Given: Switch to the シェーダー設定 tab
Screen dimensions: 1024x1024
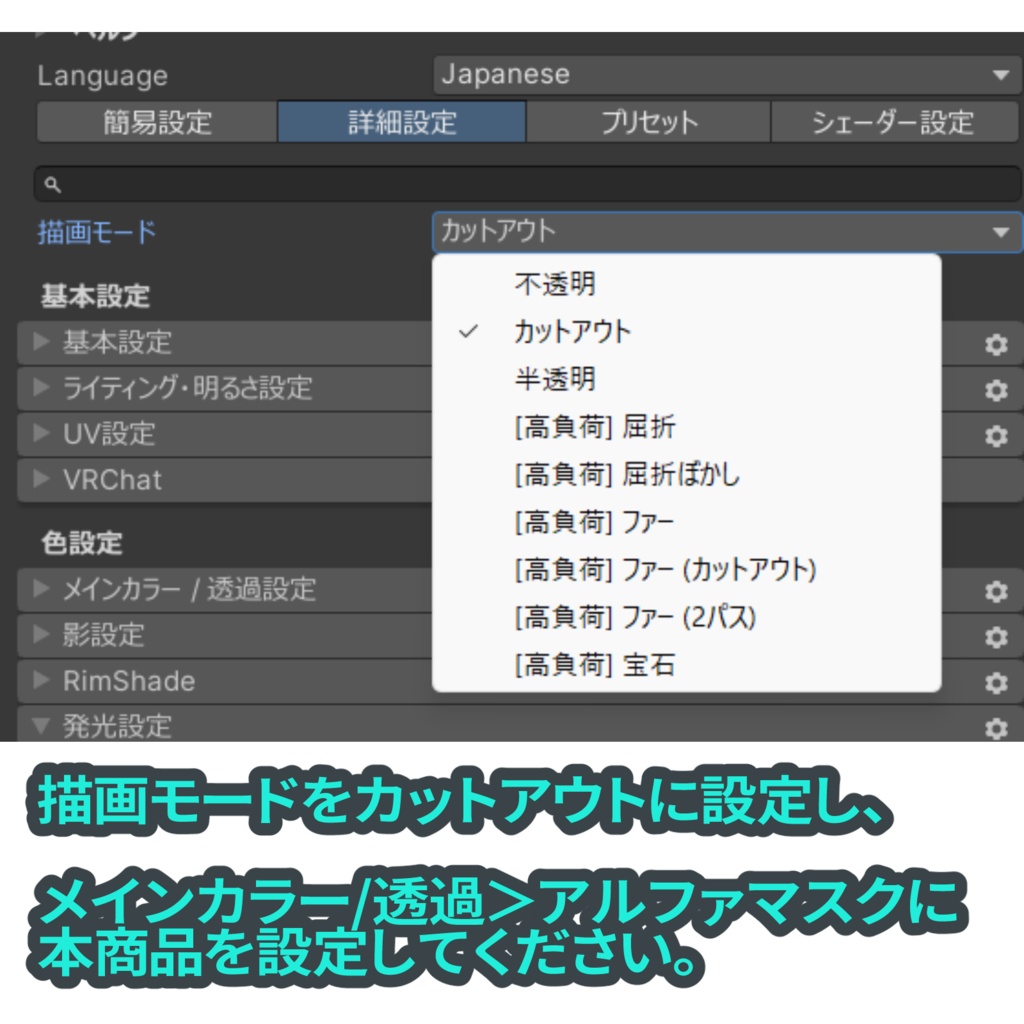Looking at the screenshot, I should pyautogui.click(x=894, y=122).
